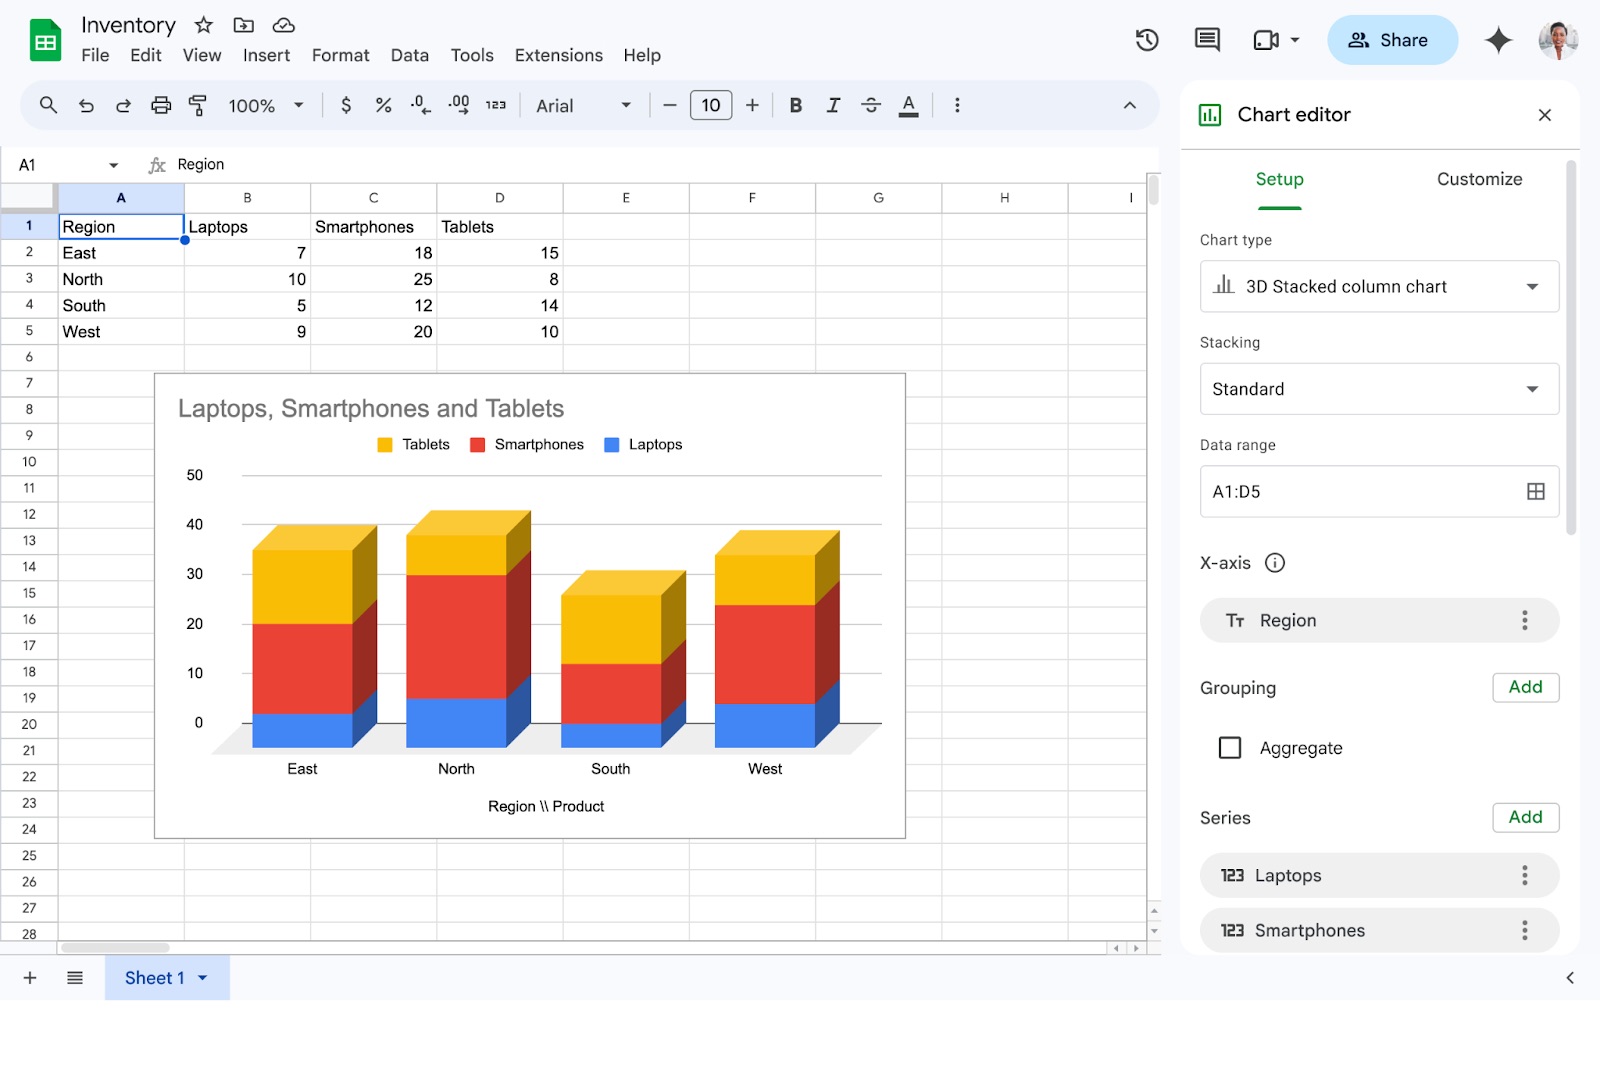
Task: Open the Gemini sparkle assistant
Action: (1498, 40)
